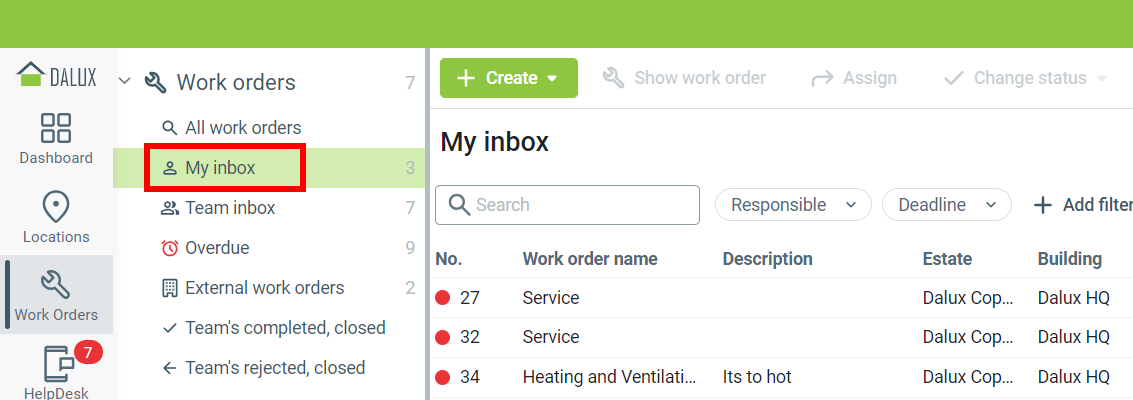Open the Team inbox list
The image size is (1133, 400).
tap(229, 208)
